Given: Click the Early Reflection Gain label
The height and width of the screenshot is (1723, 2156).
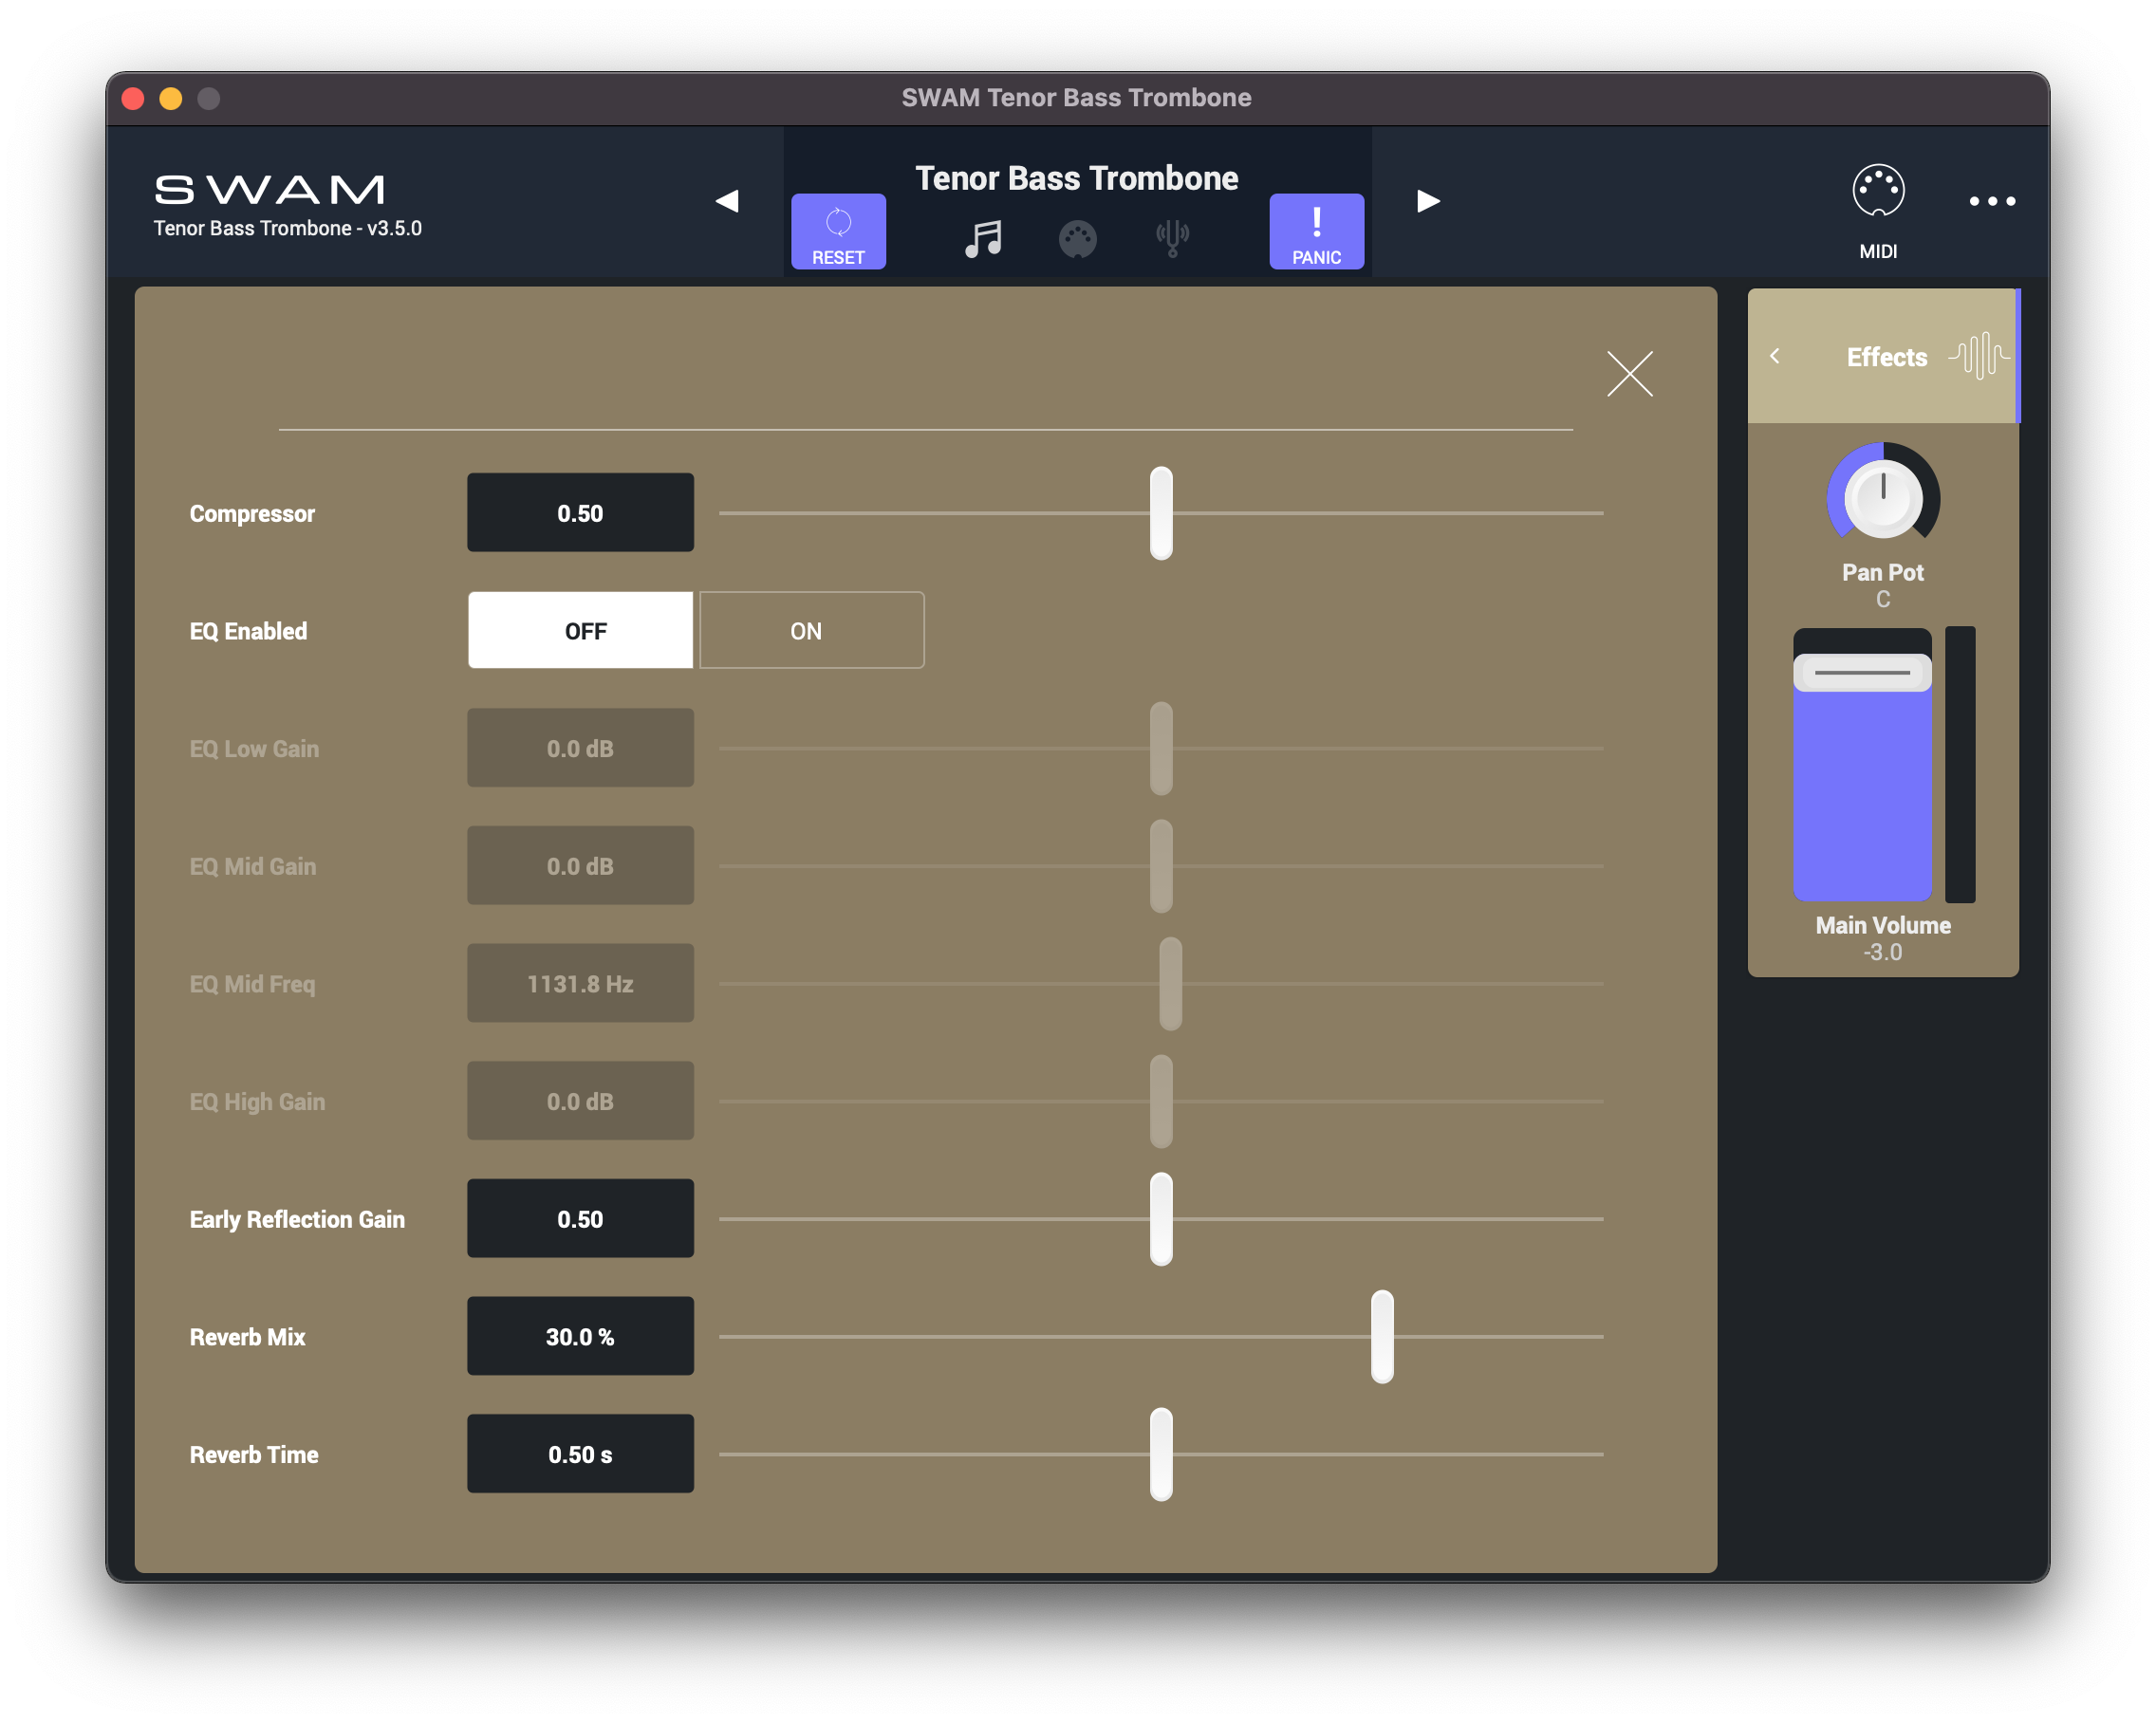Looking at the screenshot, I should tap(297, 1220).
